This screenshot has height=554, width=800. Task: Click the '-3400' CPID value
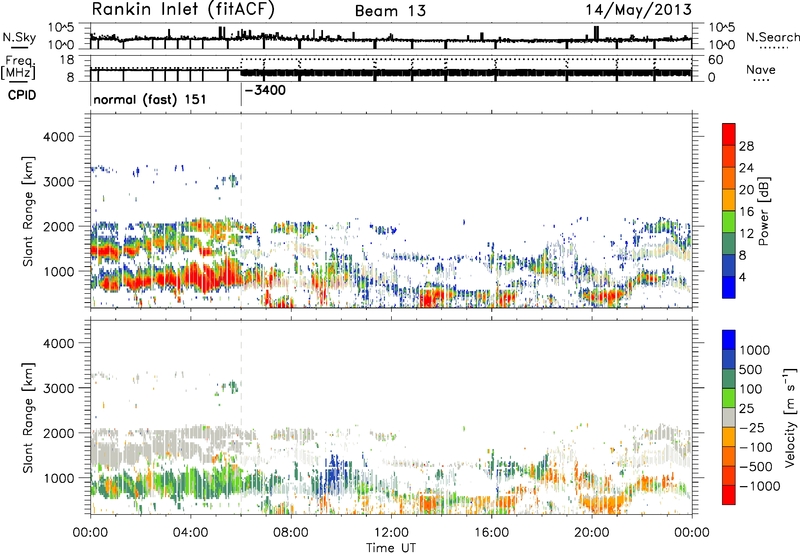[x=265, y=91]
